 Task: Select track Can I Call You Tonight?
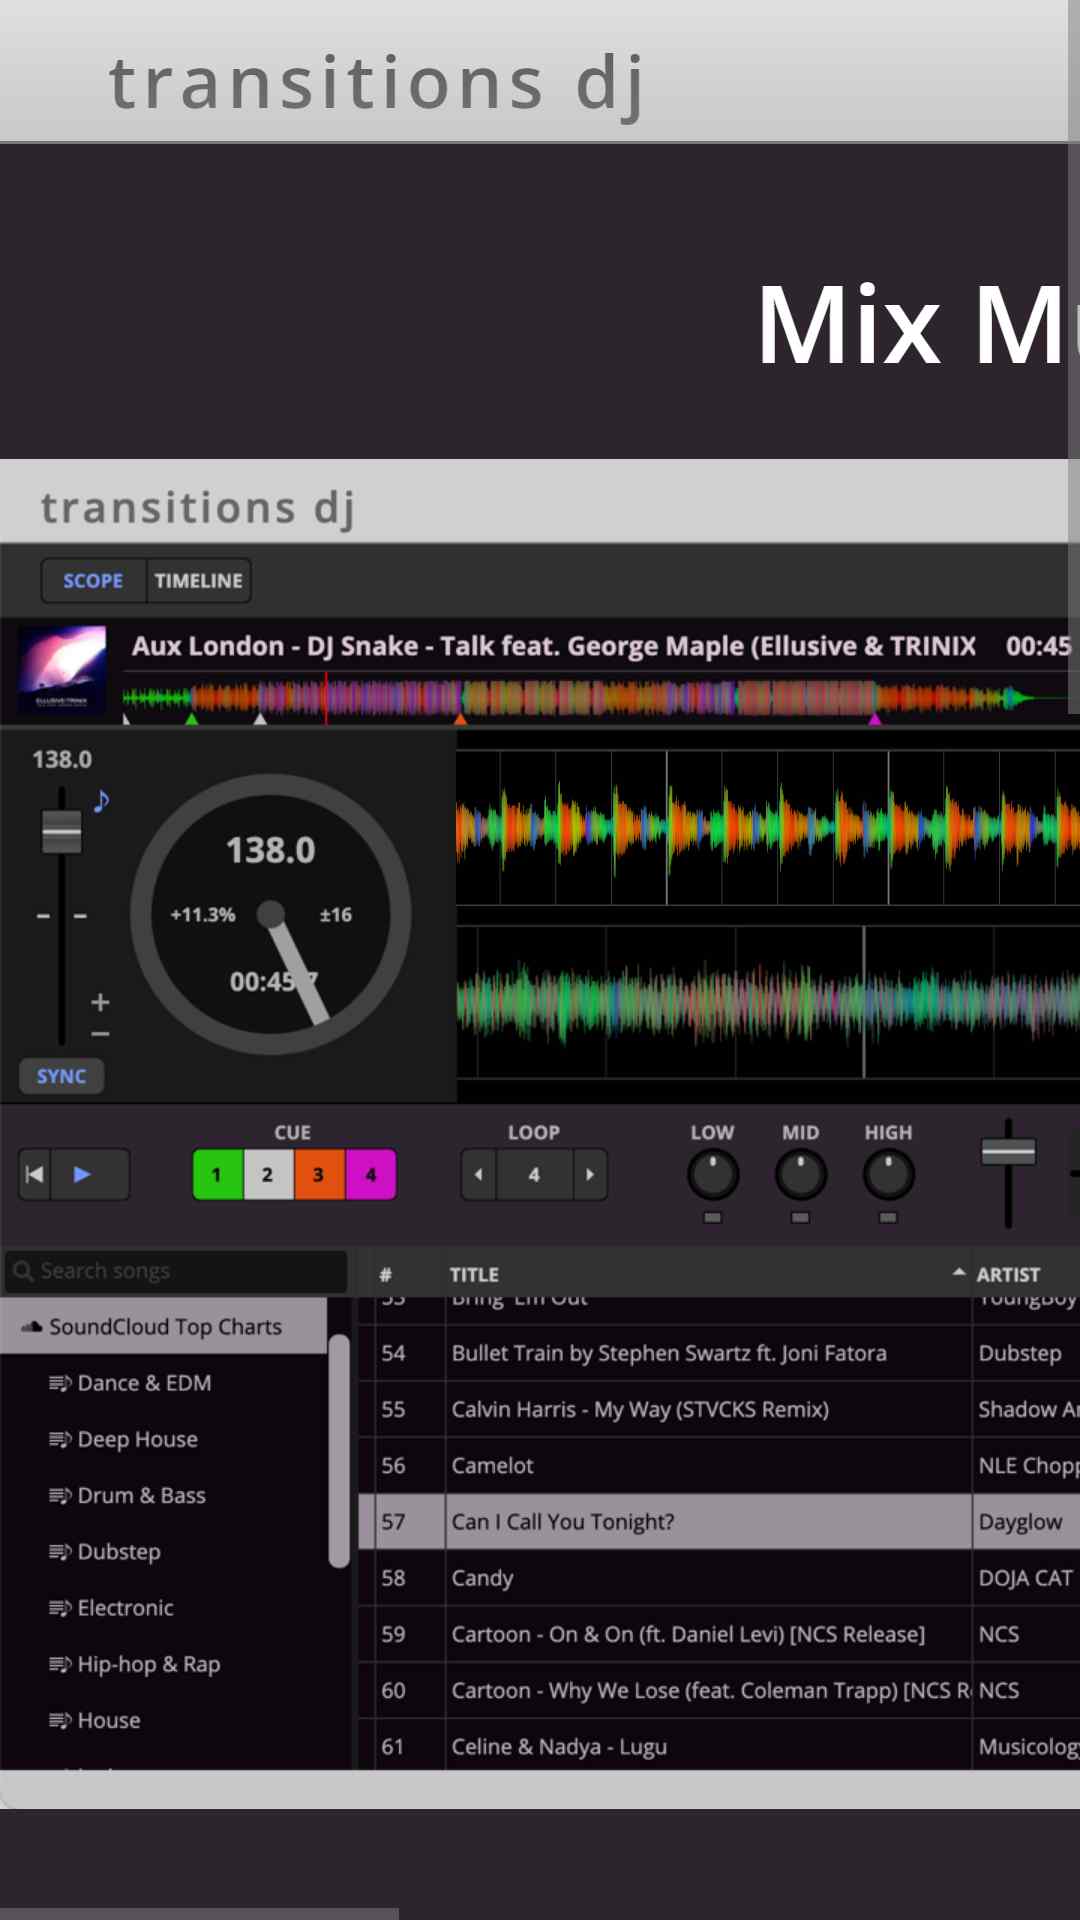563,1521
